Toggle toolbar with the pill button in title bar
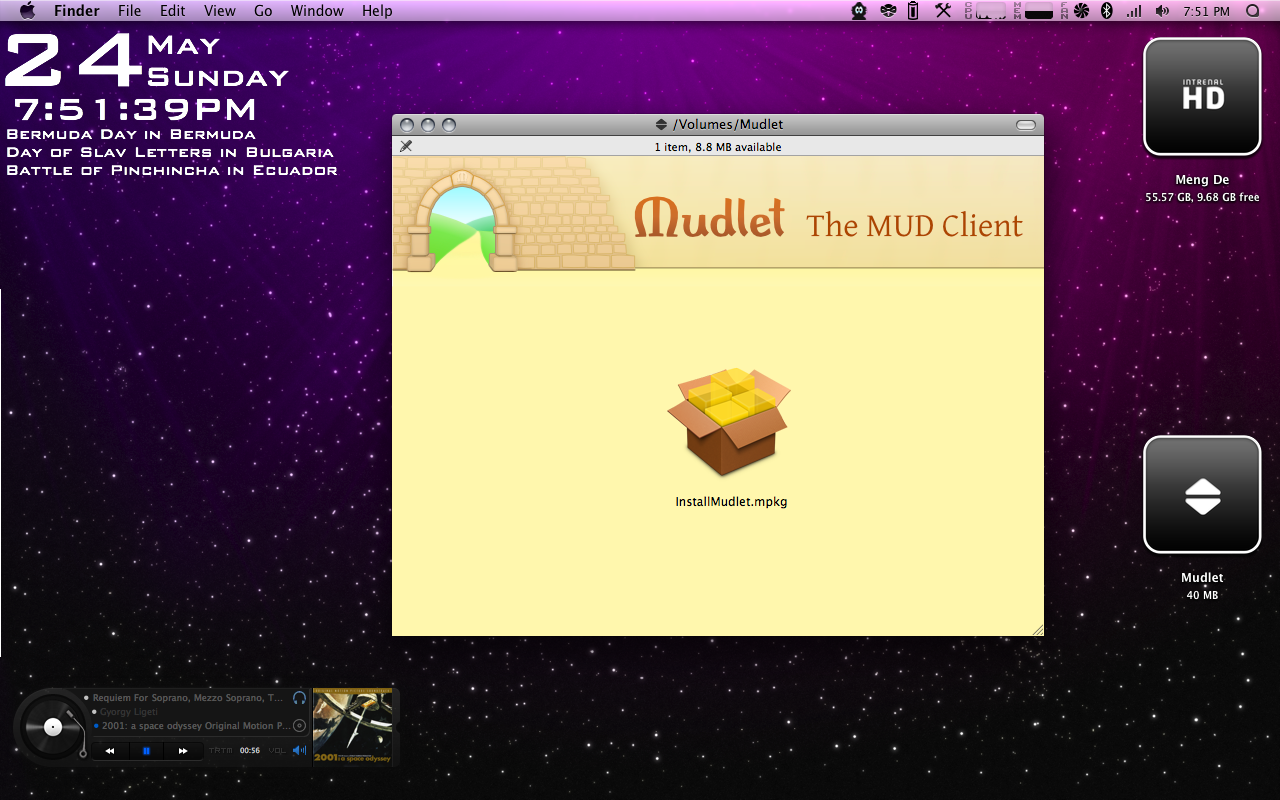The height and width of the screenshot is (800, 1280). pyautogui.click(x=1026, y=124)
